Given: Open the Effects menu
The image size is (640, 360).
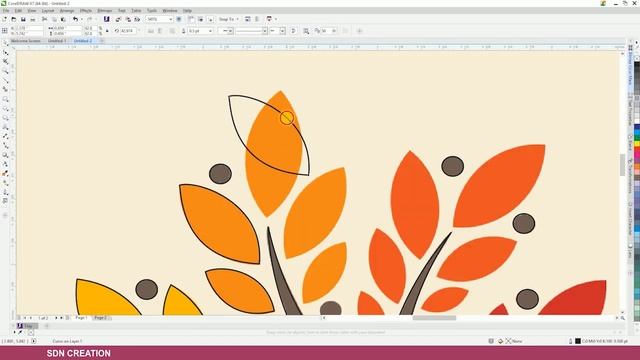Looking at the screenshot, I should click(x=86, y=11).
